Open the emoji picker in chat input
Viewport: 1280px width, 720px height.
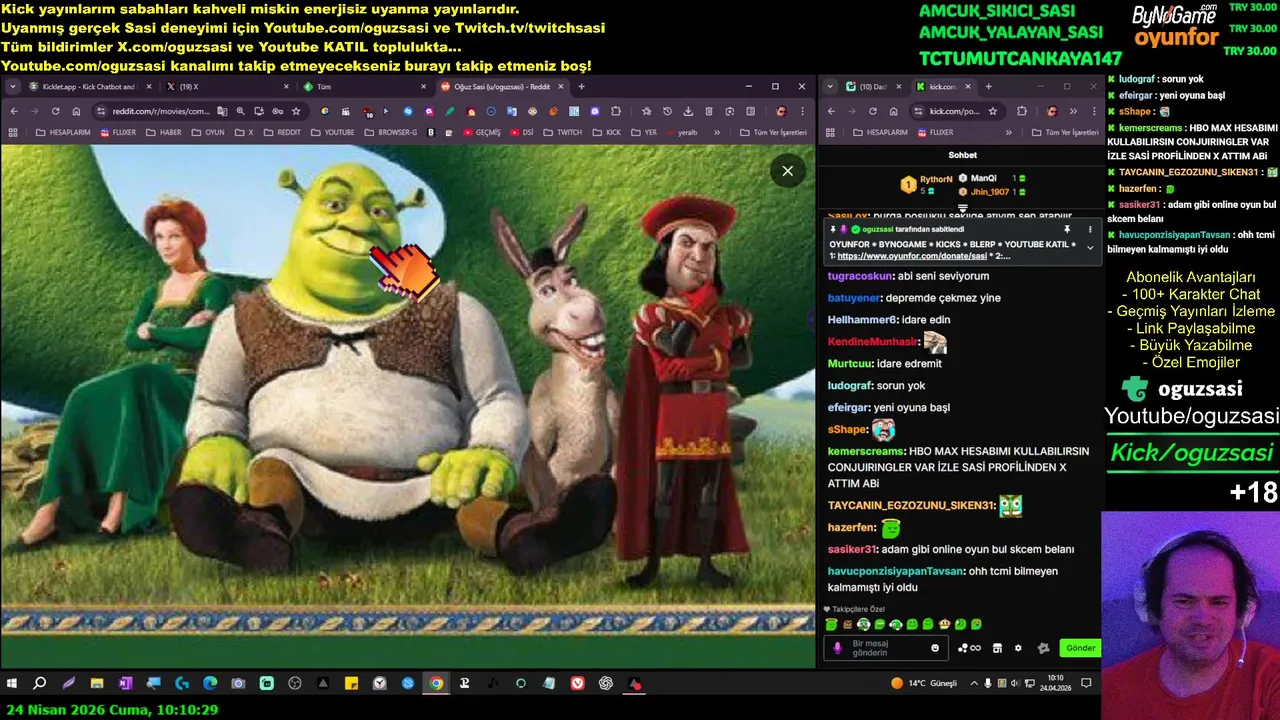935,648
